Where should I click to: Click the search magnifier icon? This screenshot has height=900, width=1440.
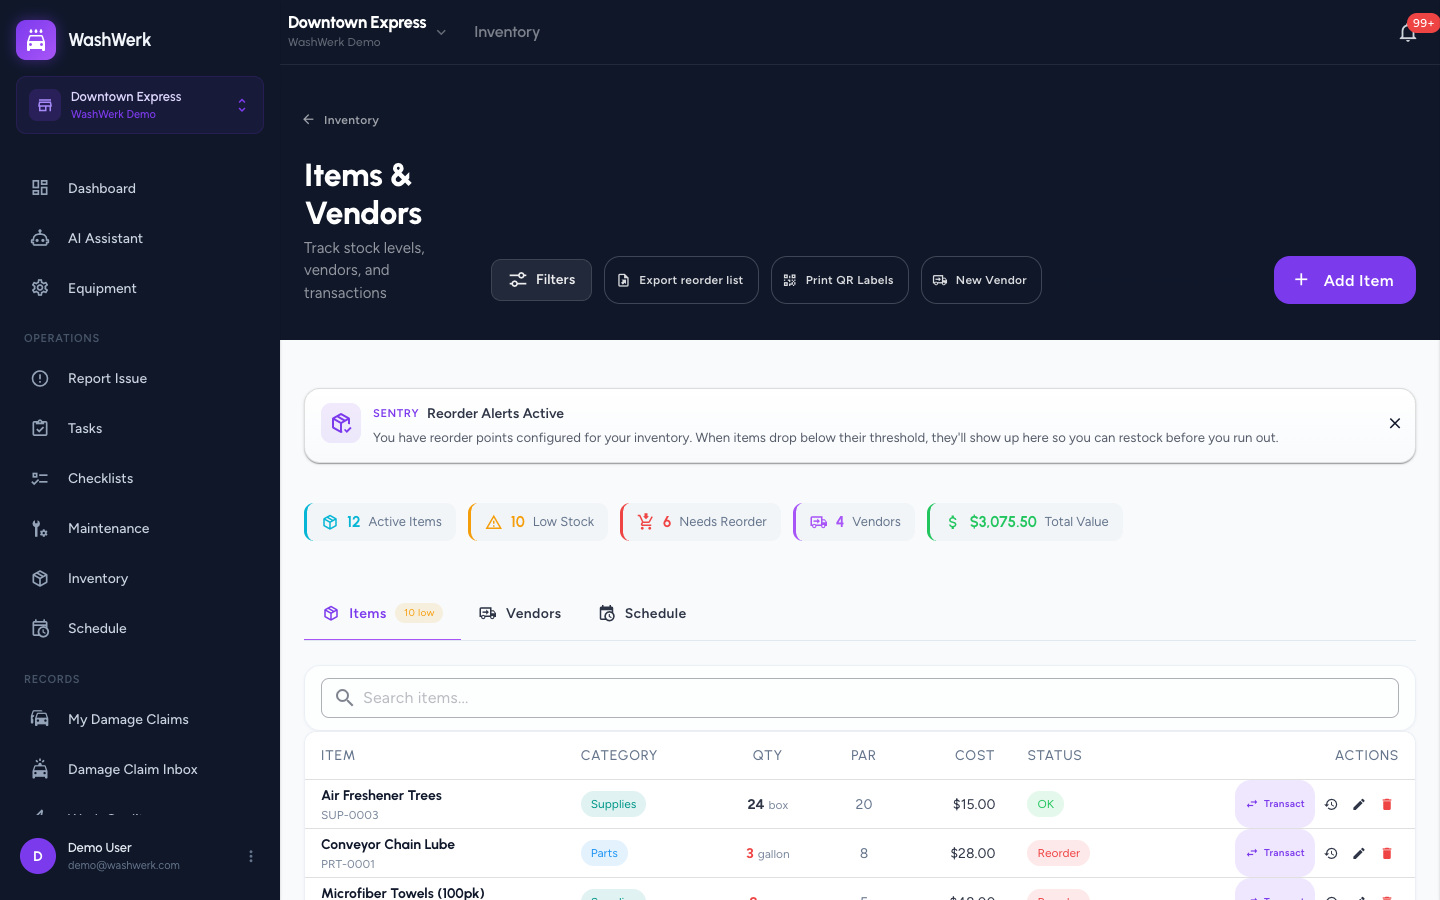coord(344,698)
